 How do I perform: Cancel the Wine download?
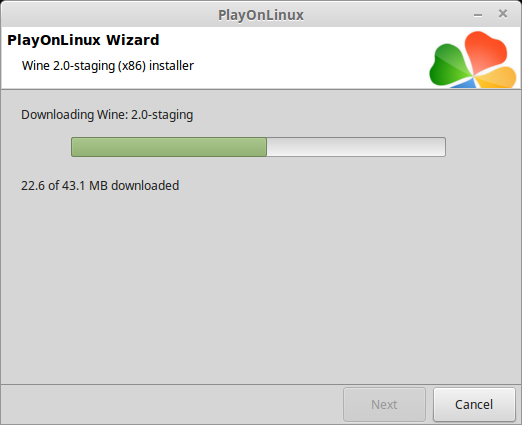point(474,405)
